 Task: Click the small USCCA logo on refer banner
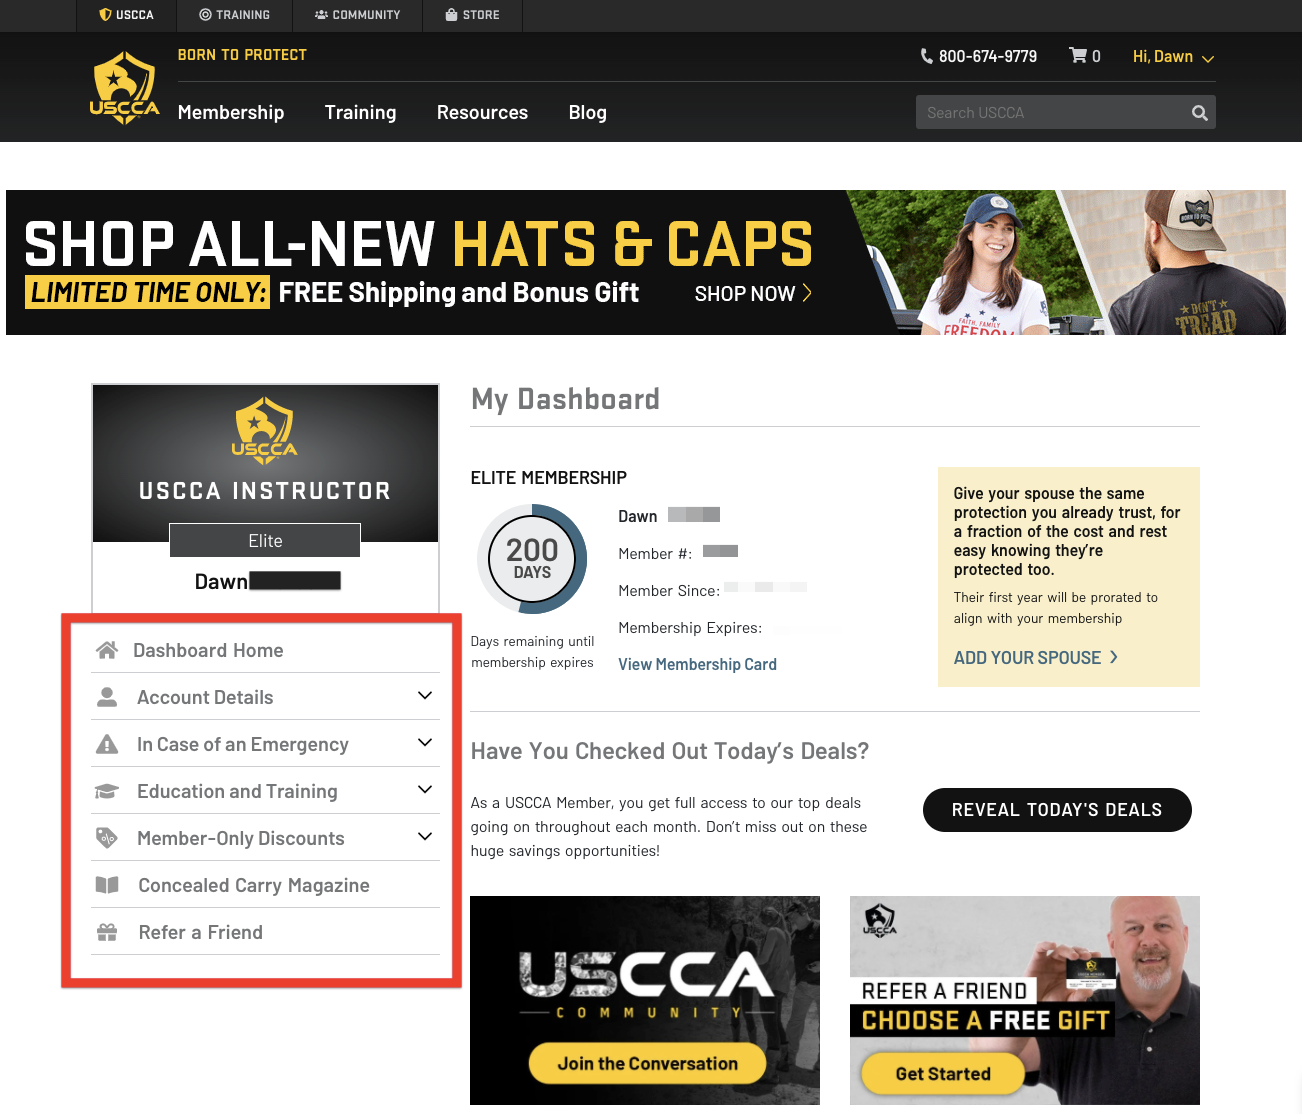click(x=880, y=920)
